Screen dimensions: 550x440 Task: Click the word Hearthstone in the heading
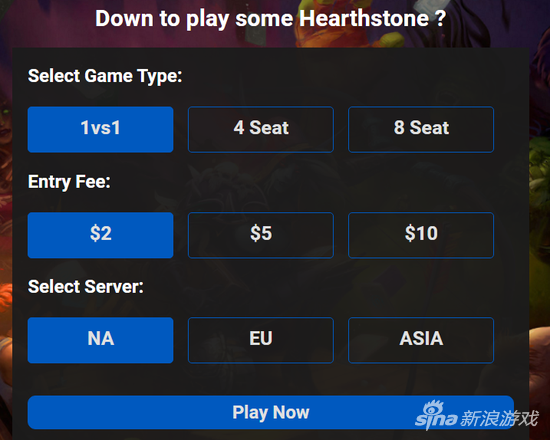364,18
